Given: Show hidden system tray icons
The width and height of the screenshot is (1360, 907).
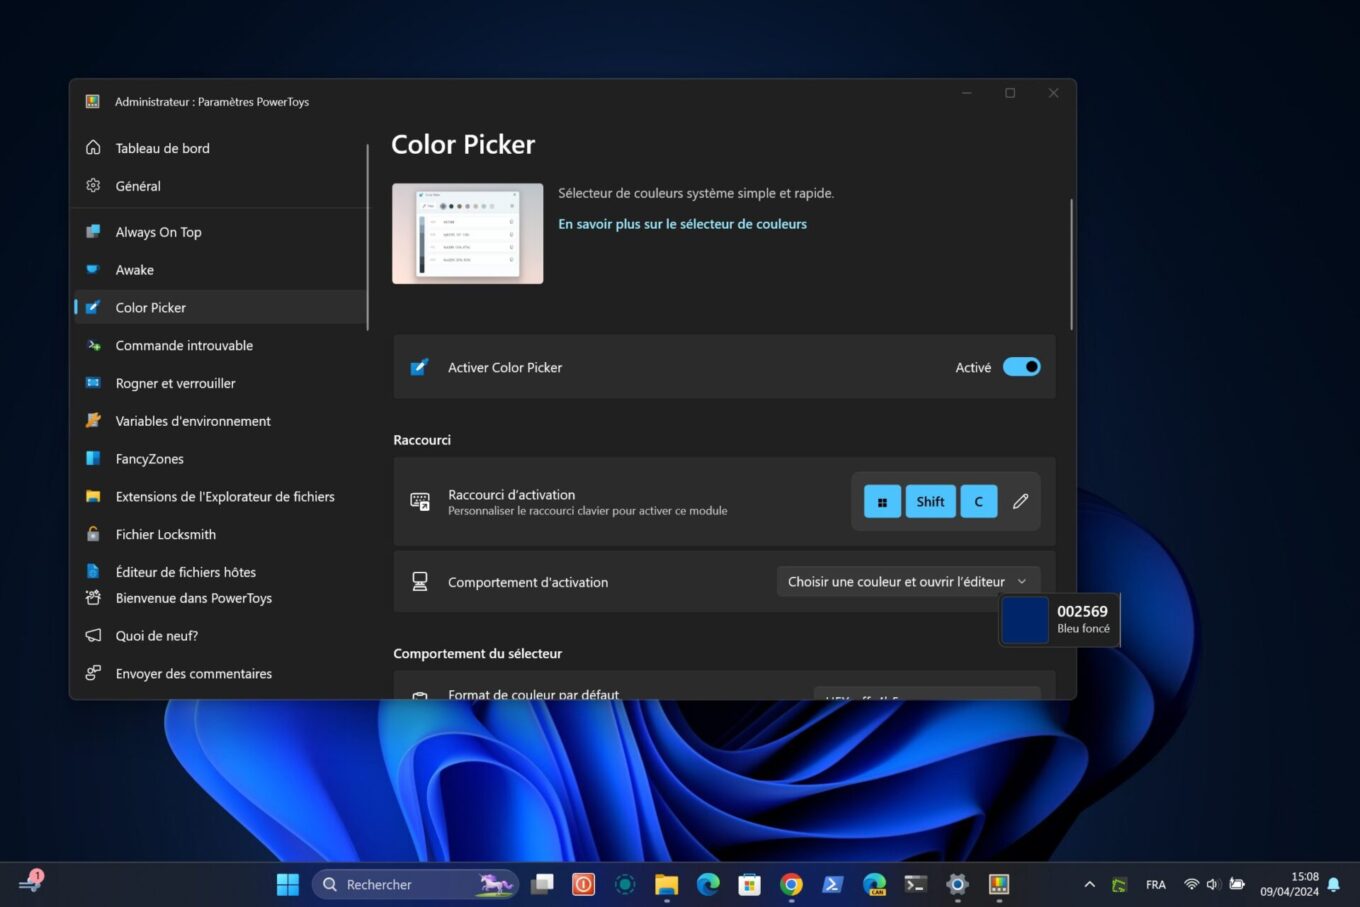Looking at the screenshot, I should click(x=1090, y=884).
